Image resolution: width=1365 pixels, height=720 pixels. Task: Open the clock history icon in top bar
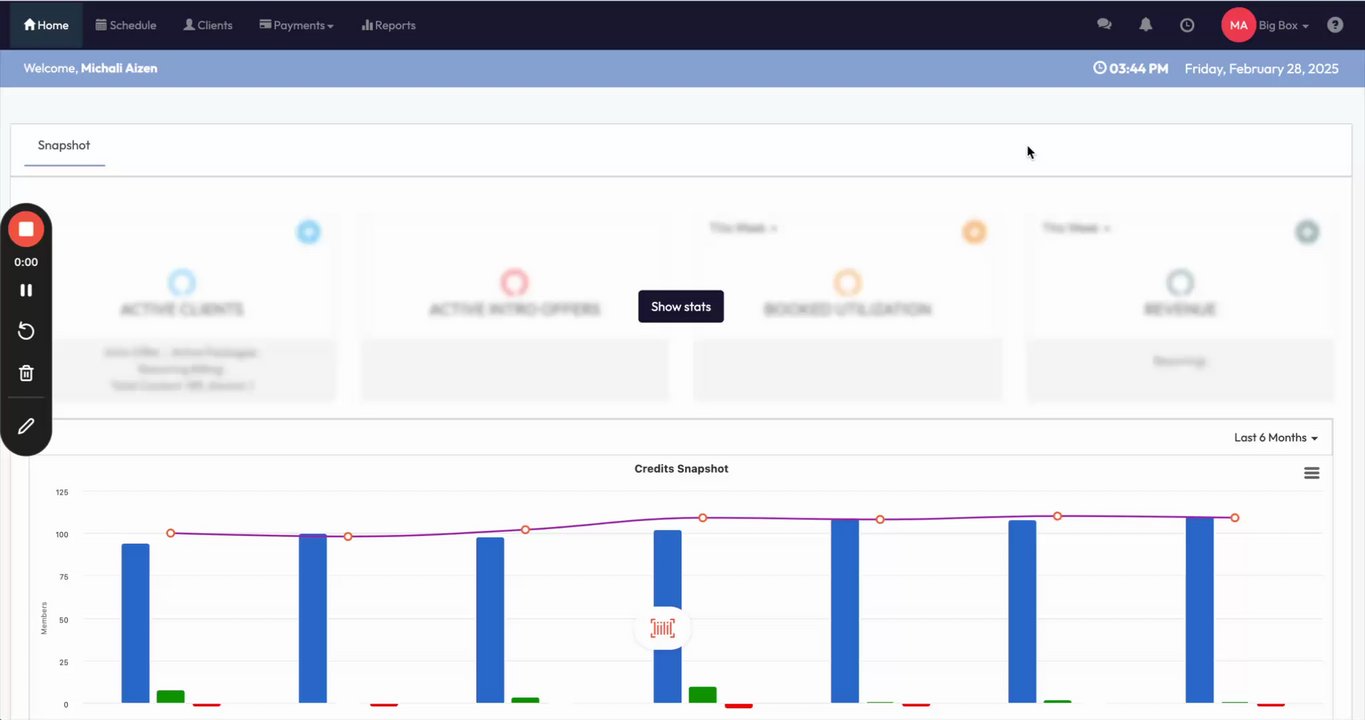point(1187,25)
